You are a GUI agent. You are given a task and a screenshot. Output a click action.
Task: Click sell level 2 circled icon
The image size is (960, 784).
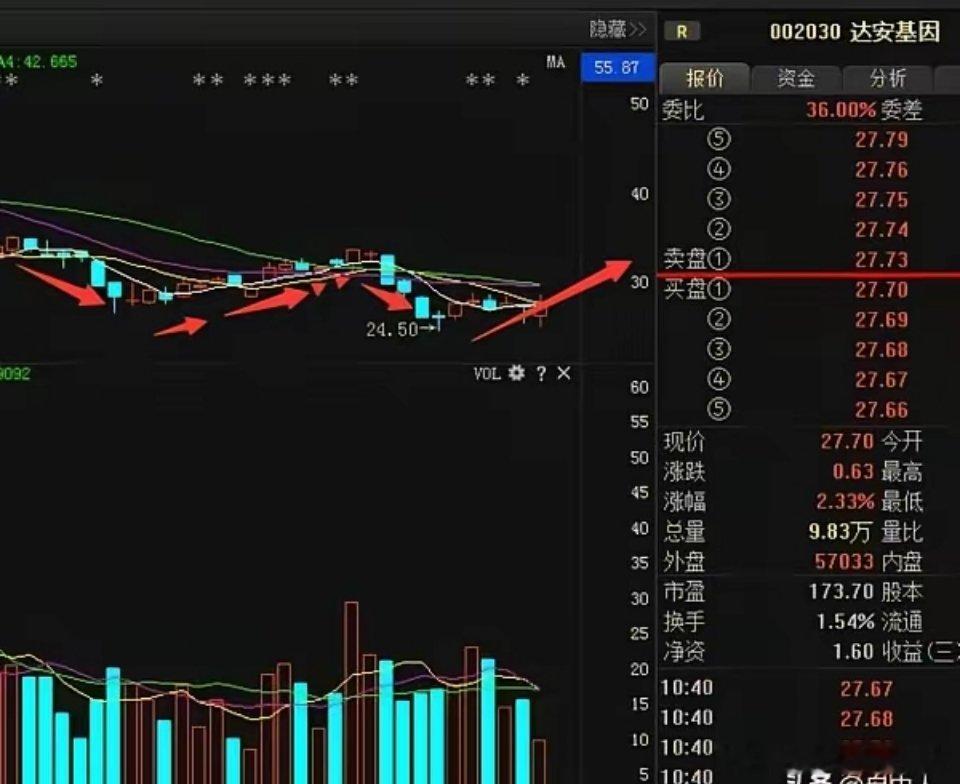(719, 230)
